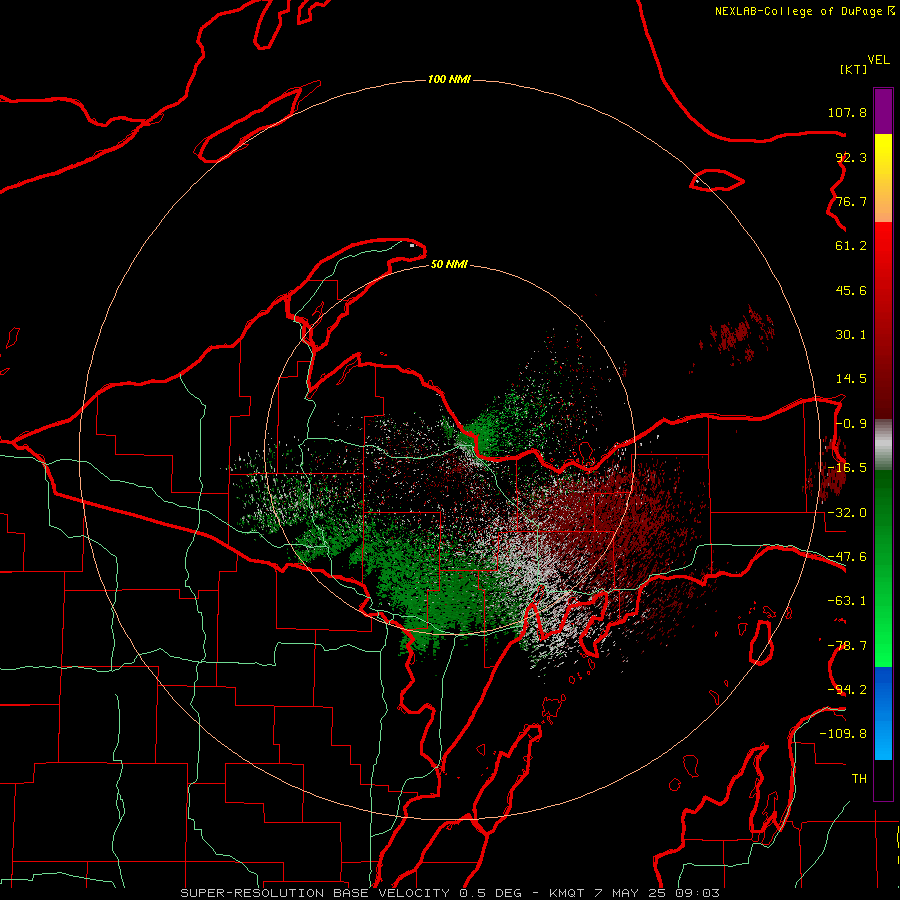Select the 50 NMI range ring label
Viewport: 900px width, 900px height.
click(449, 264)
